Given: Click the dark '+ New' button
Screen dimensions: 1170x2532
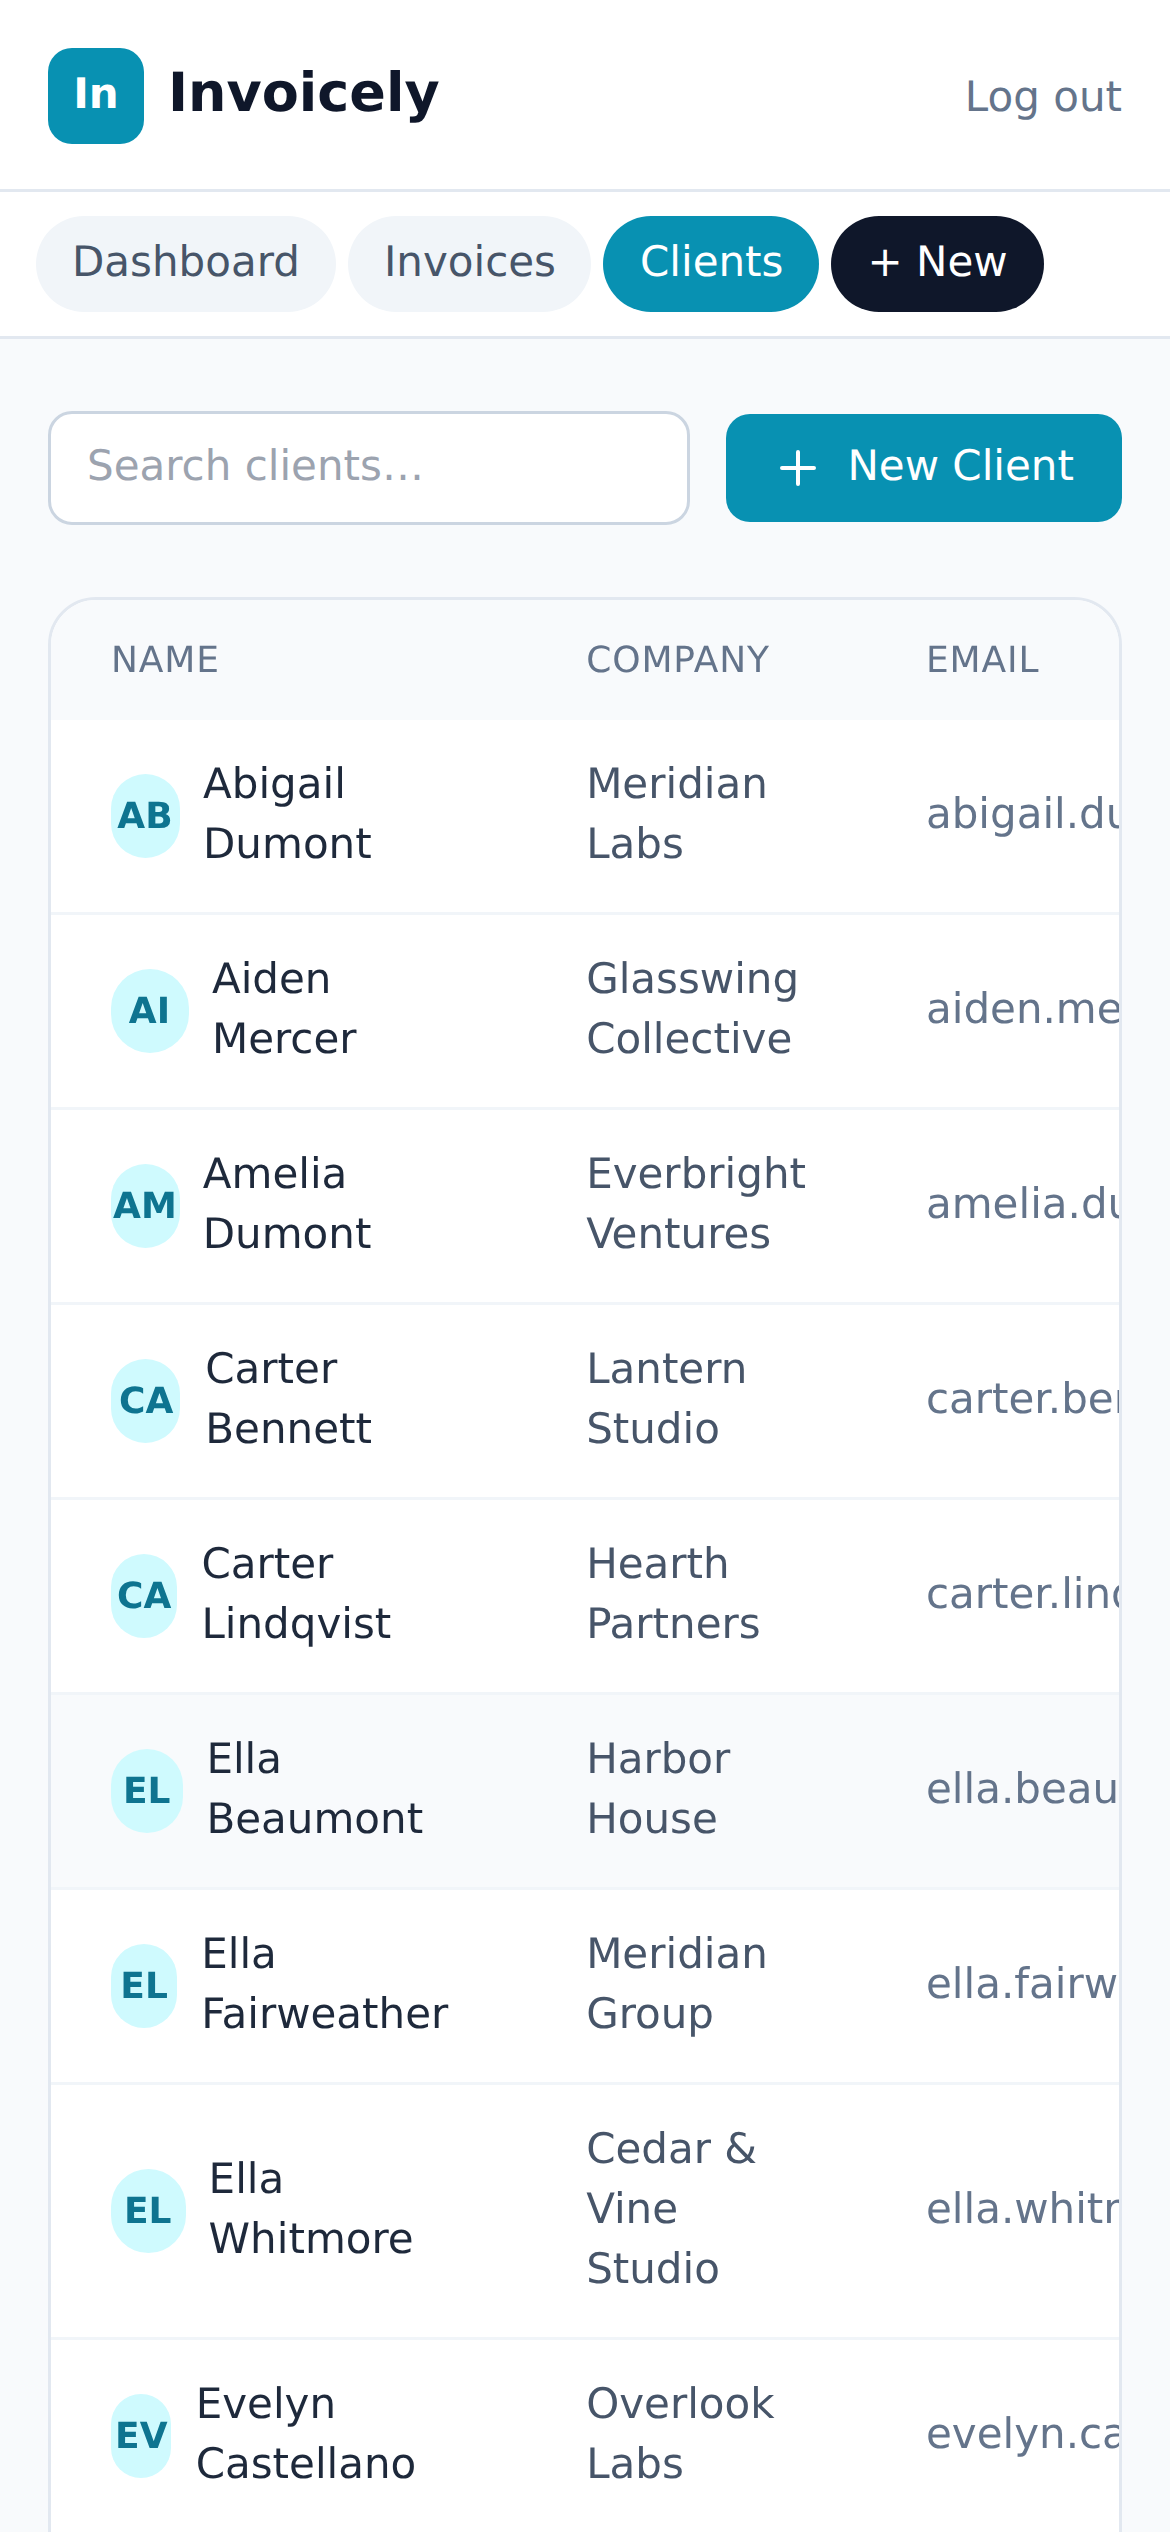Looking at the screenshot, I should (937, 264).
